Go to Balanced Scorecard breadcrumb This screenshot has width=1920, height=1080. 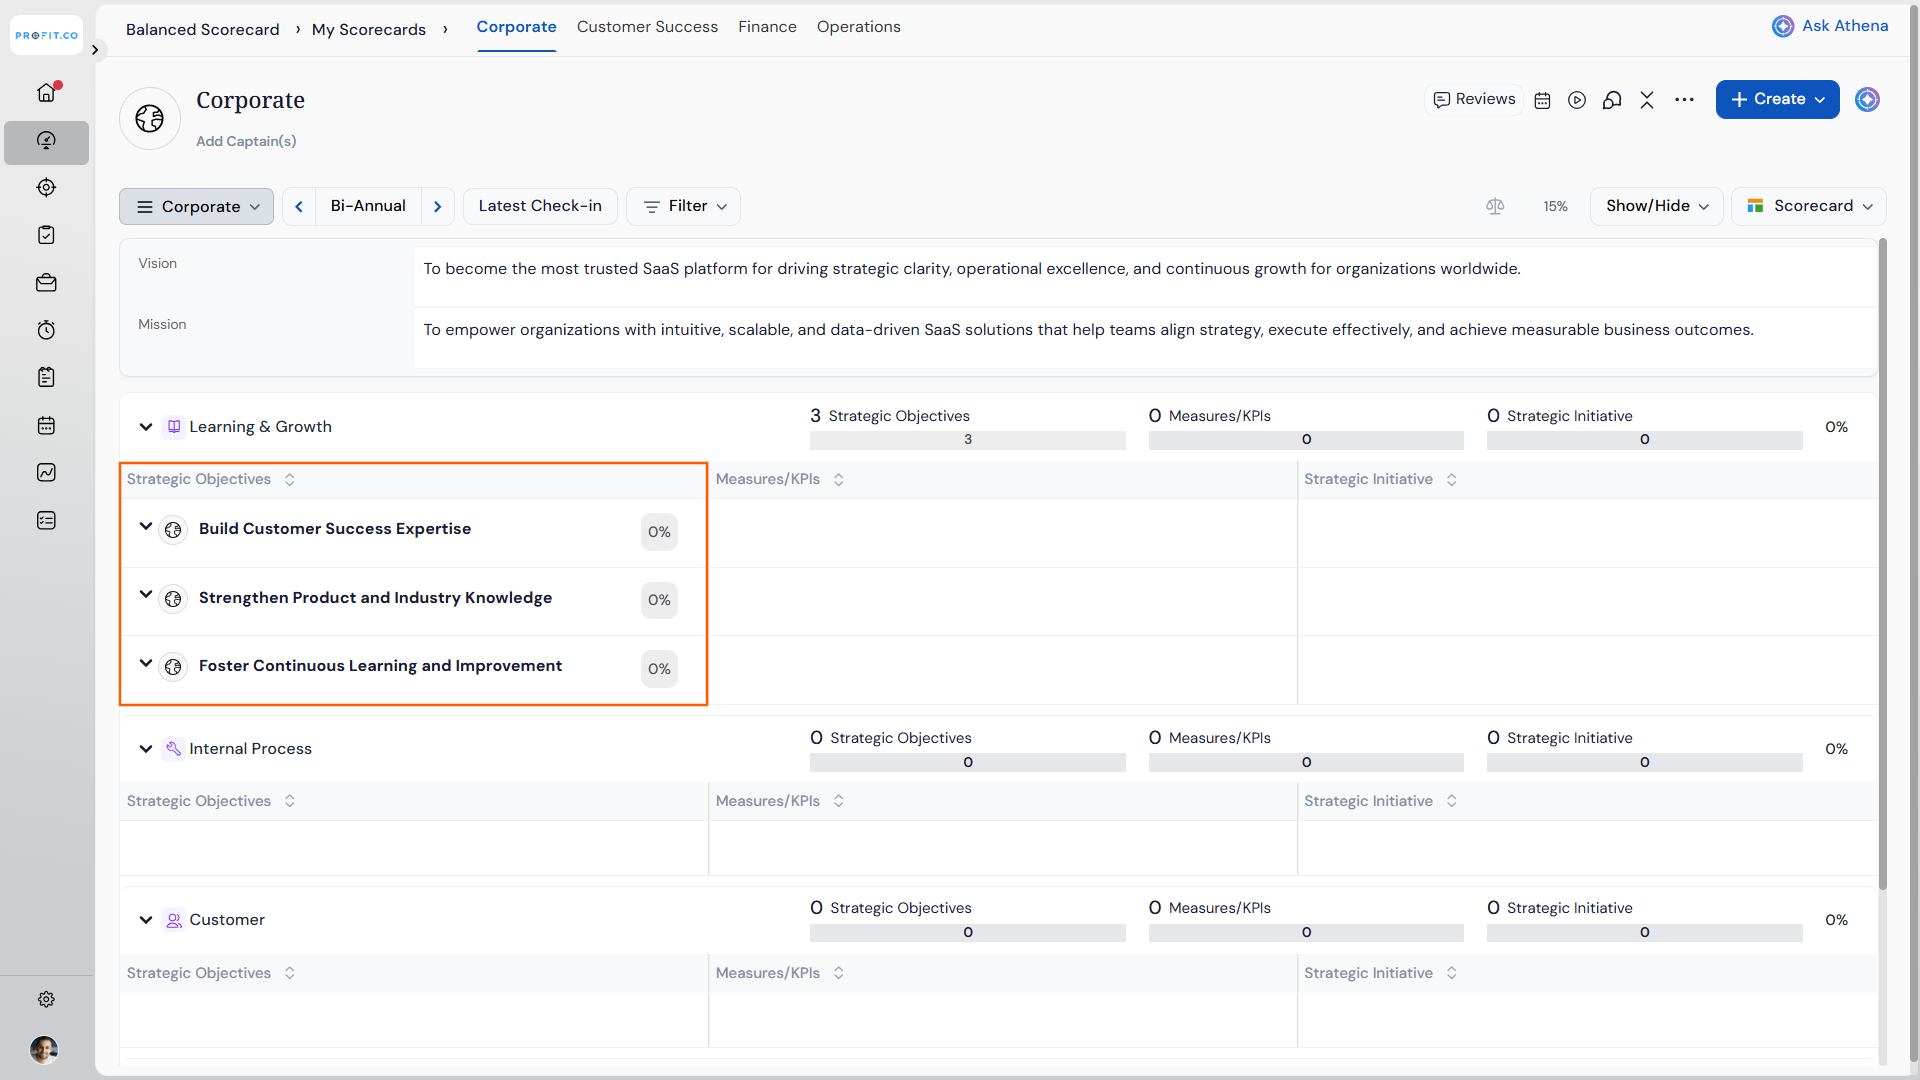click(202, 30)
